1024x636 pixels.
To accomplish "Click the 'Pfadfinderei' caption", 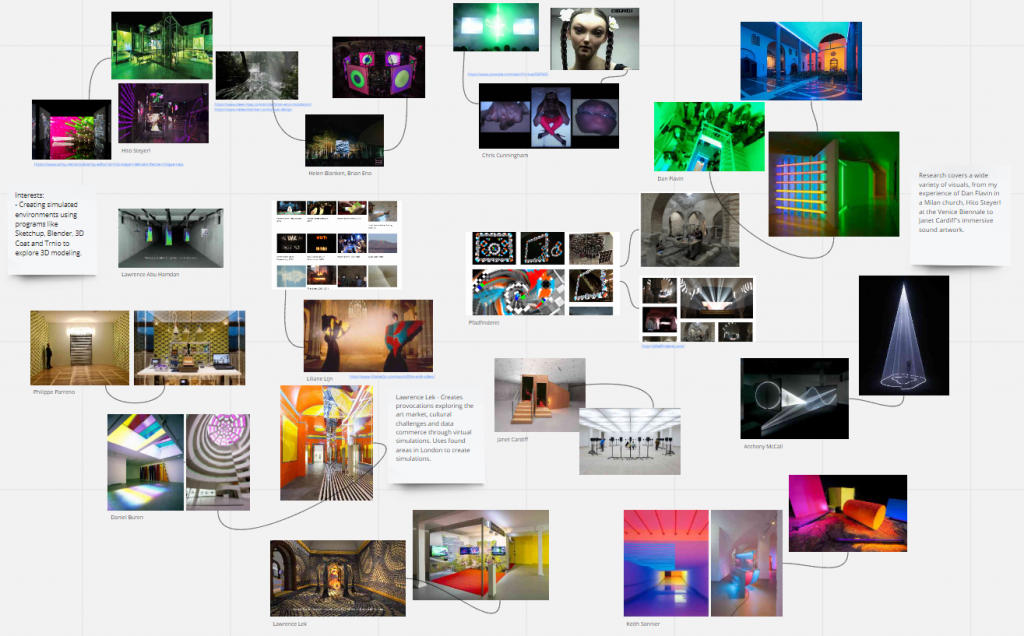I will point(484,323).
